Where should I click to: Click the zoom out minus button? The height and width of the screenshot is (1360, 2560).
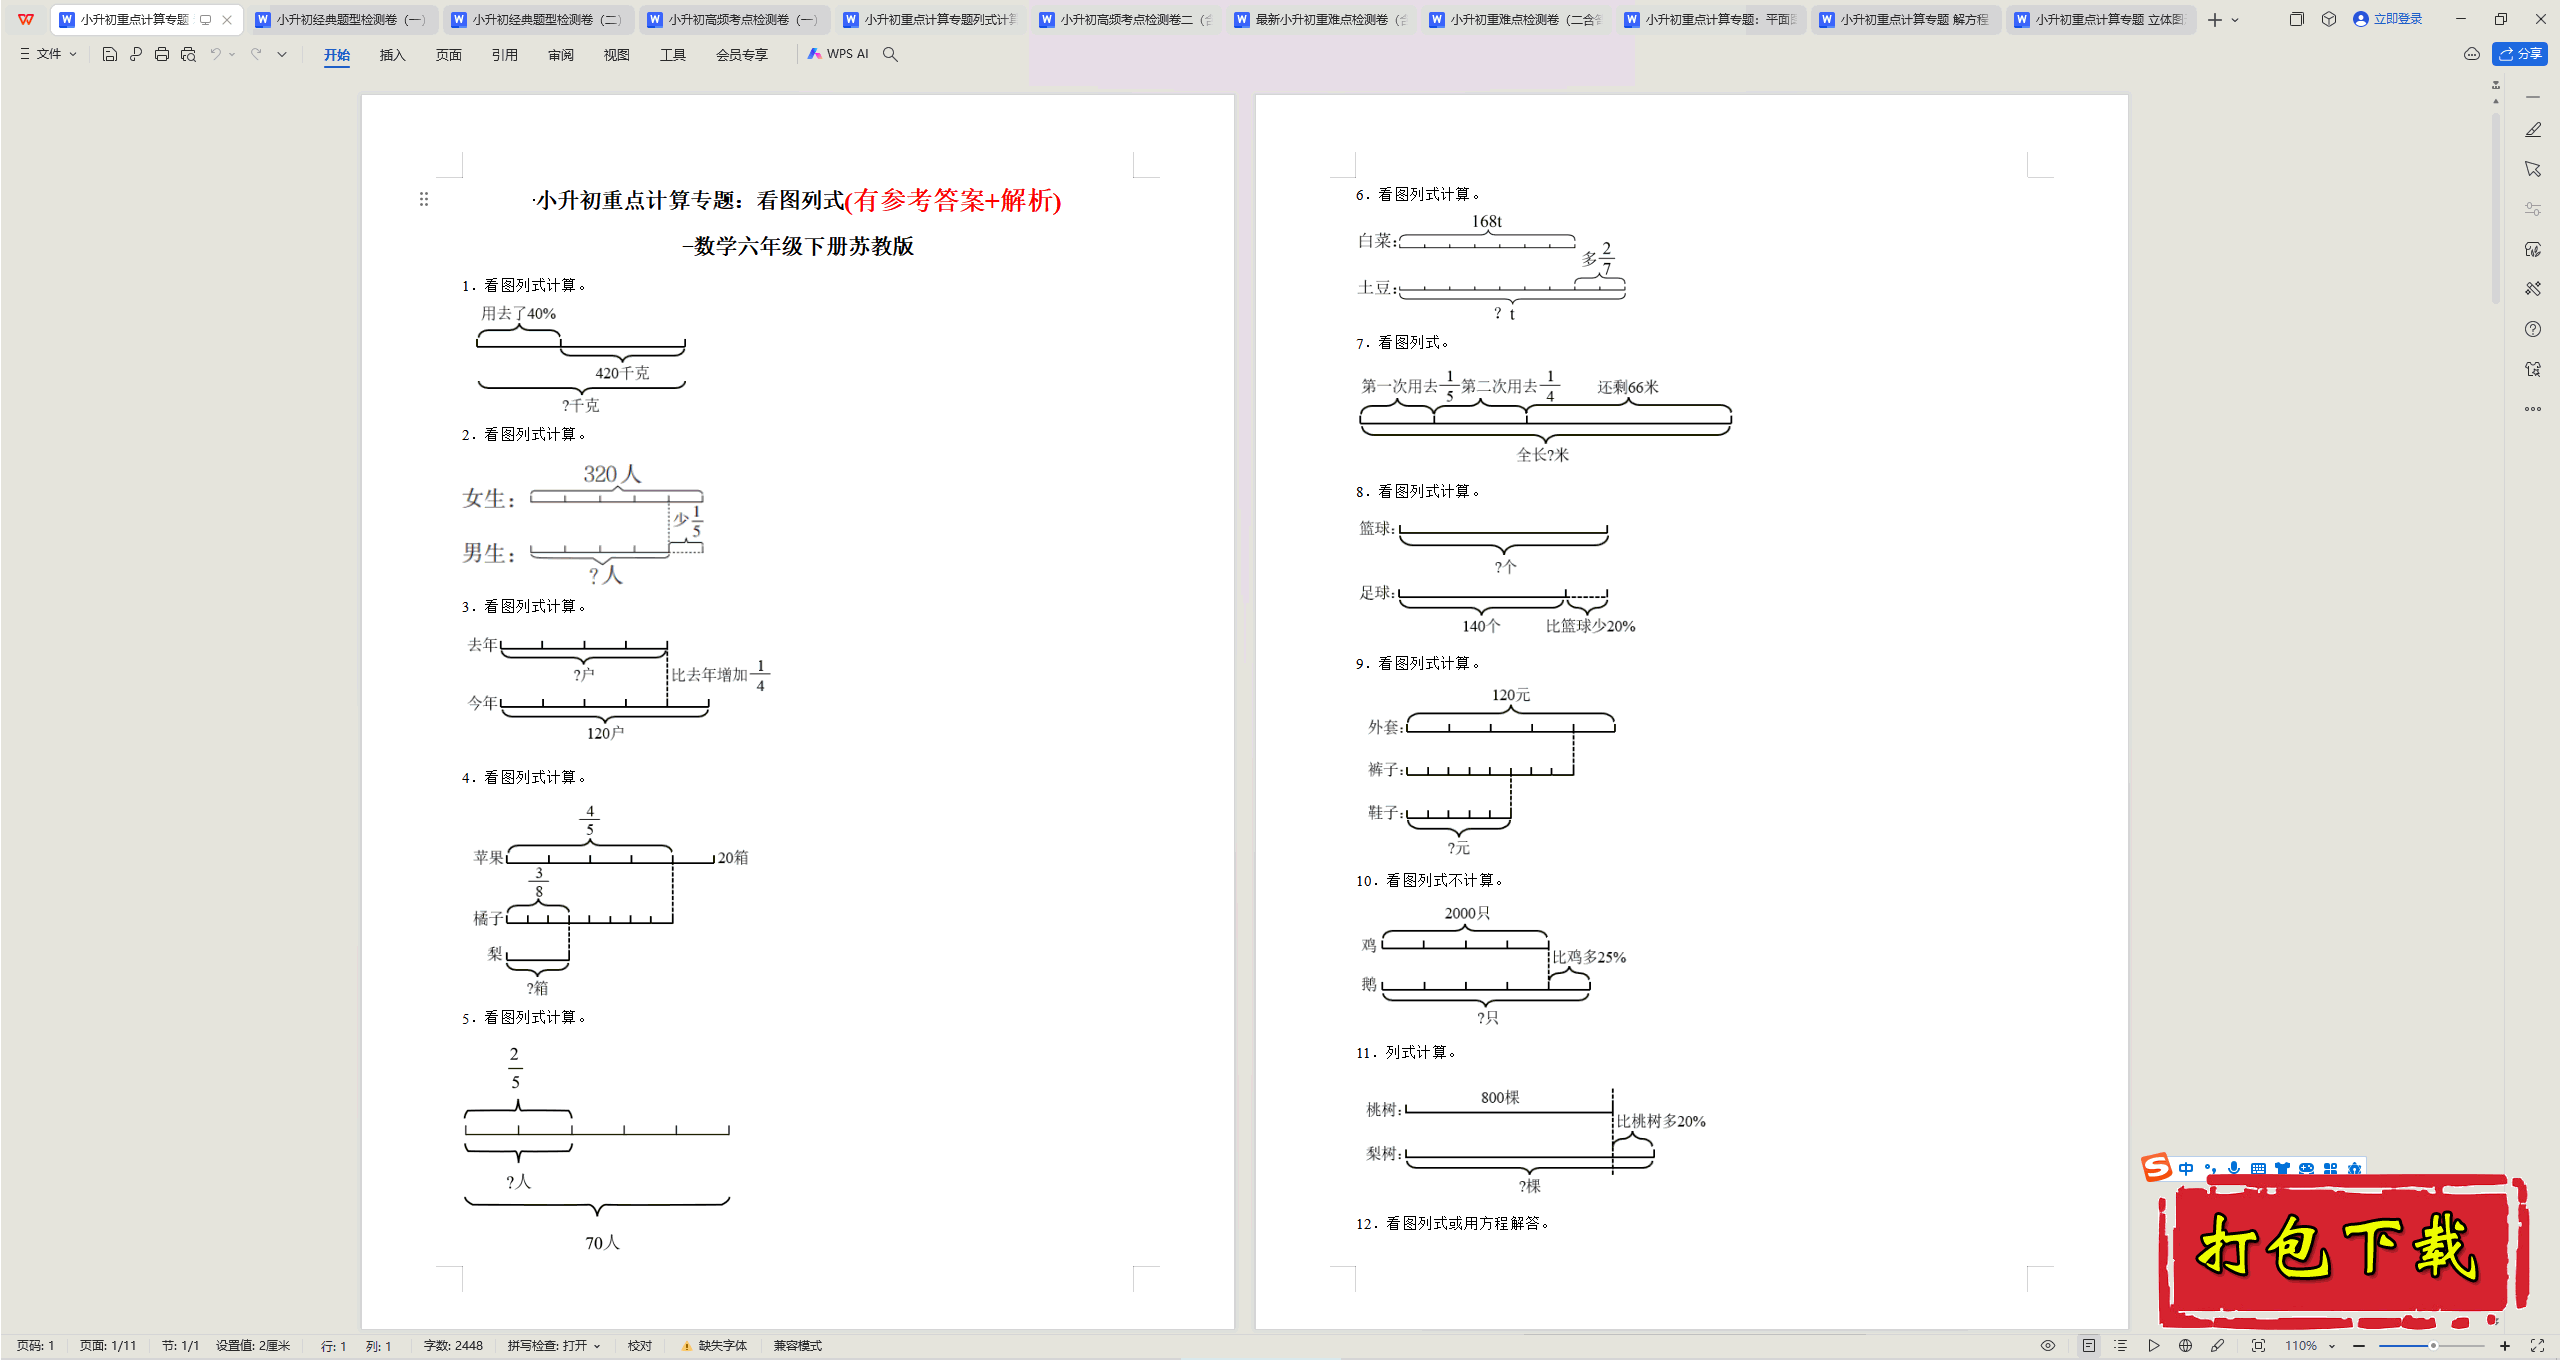[x=2359, y=1346]
